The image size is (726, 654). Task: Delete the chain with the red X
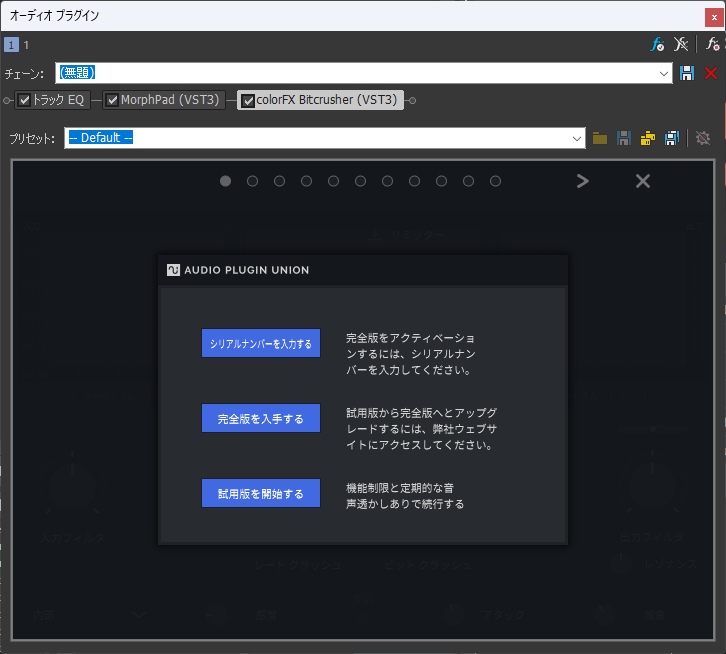click(711, 73)
